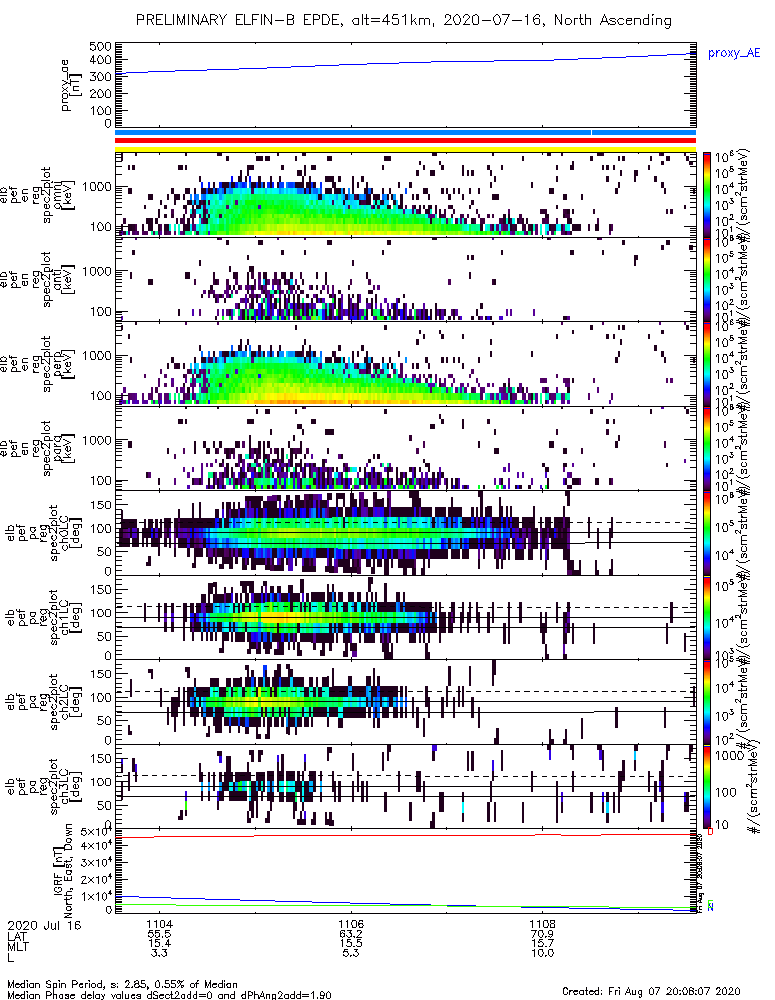Click the red status bar under top panel
Screen dimensions: 775x1000
pyautogui.click(x=405, y=140)
